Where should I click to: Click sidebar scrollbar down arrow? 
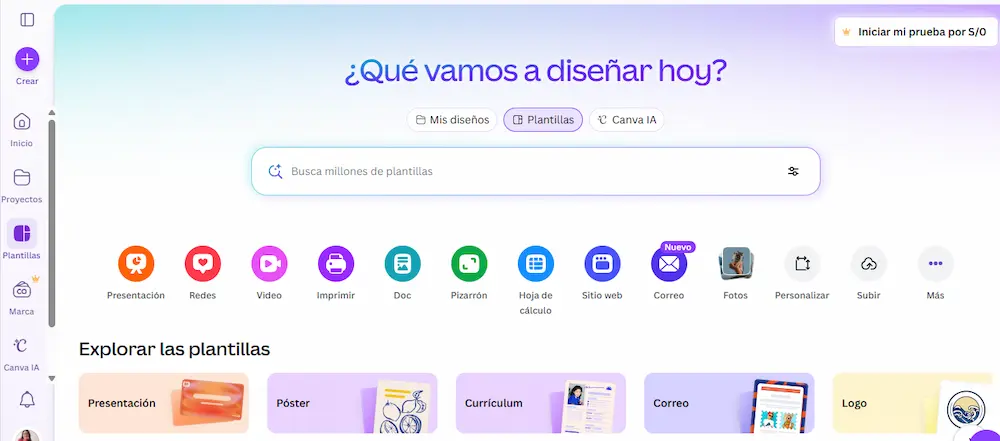tap(52, 378)
